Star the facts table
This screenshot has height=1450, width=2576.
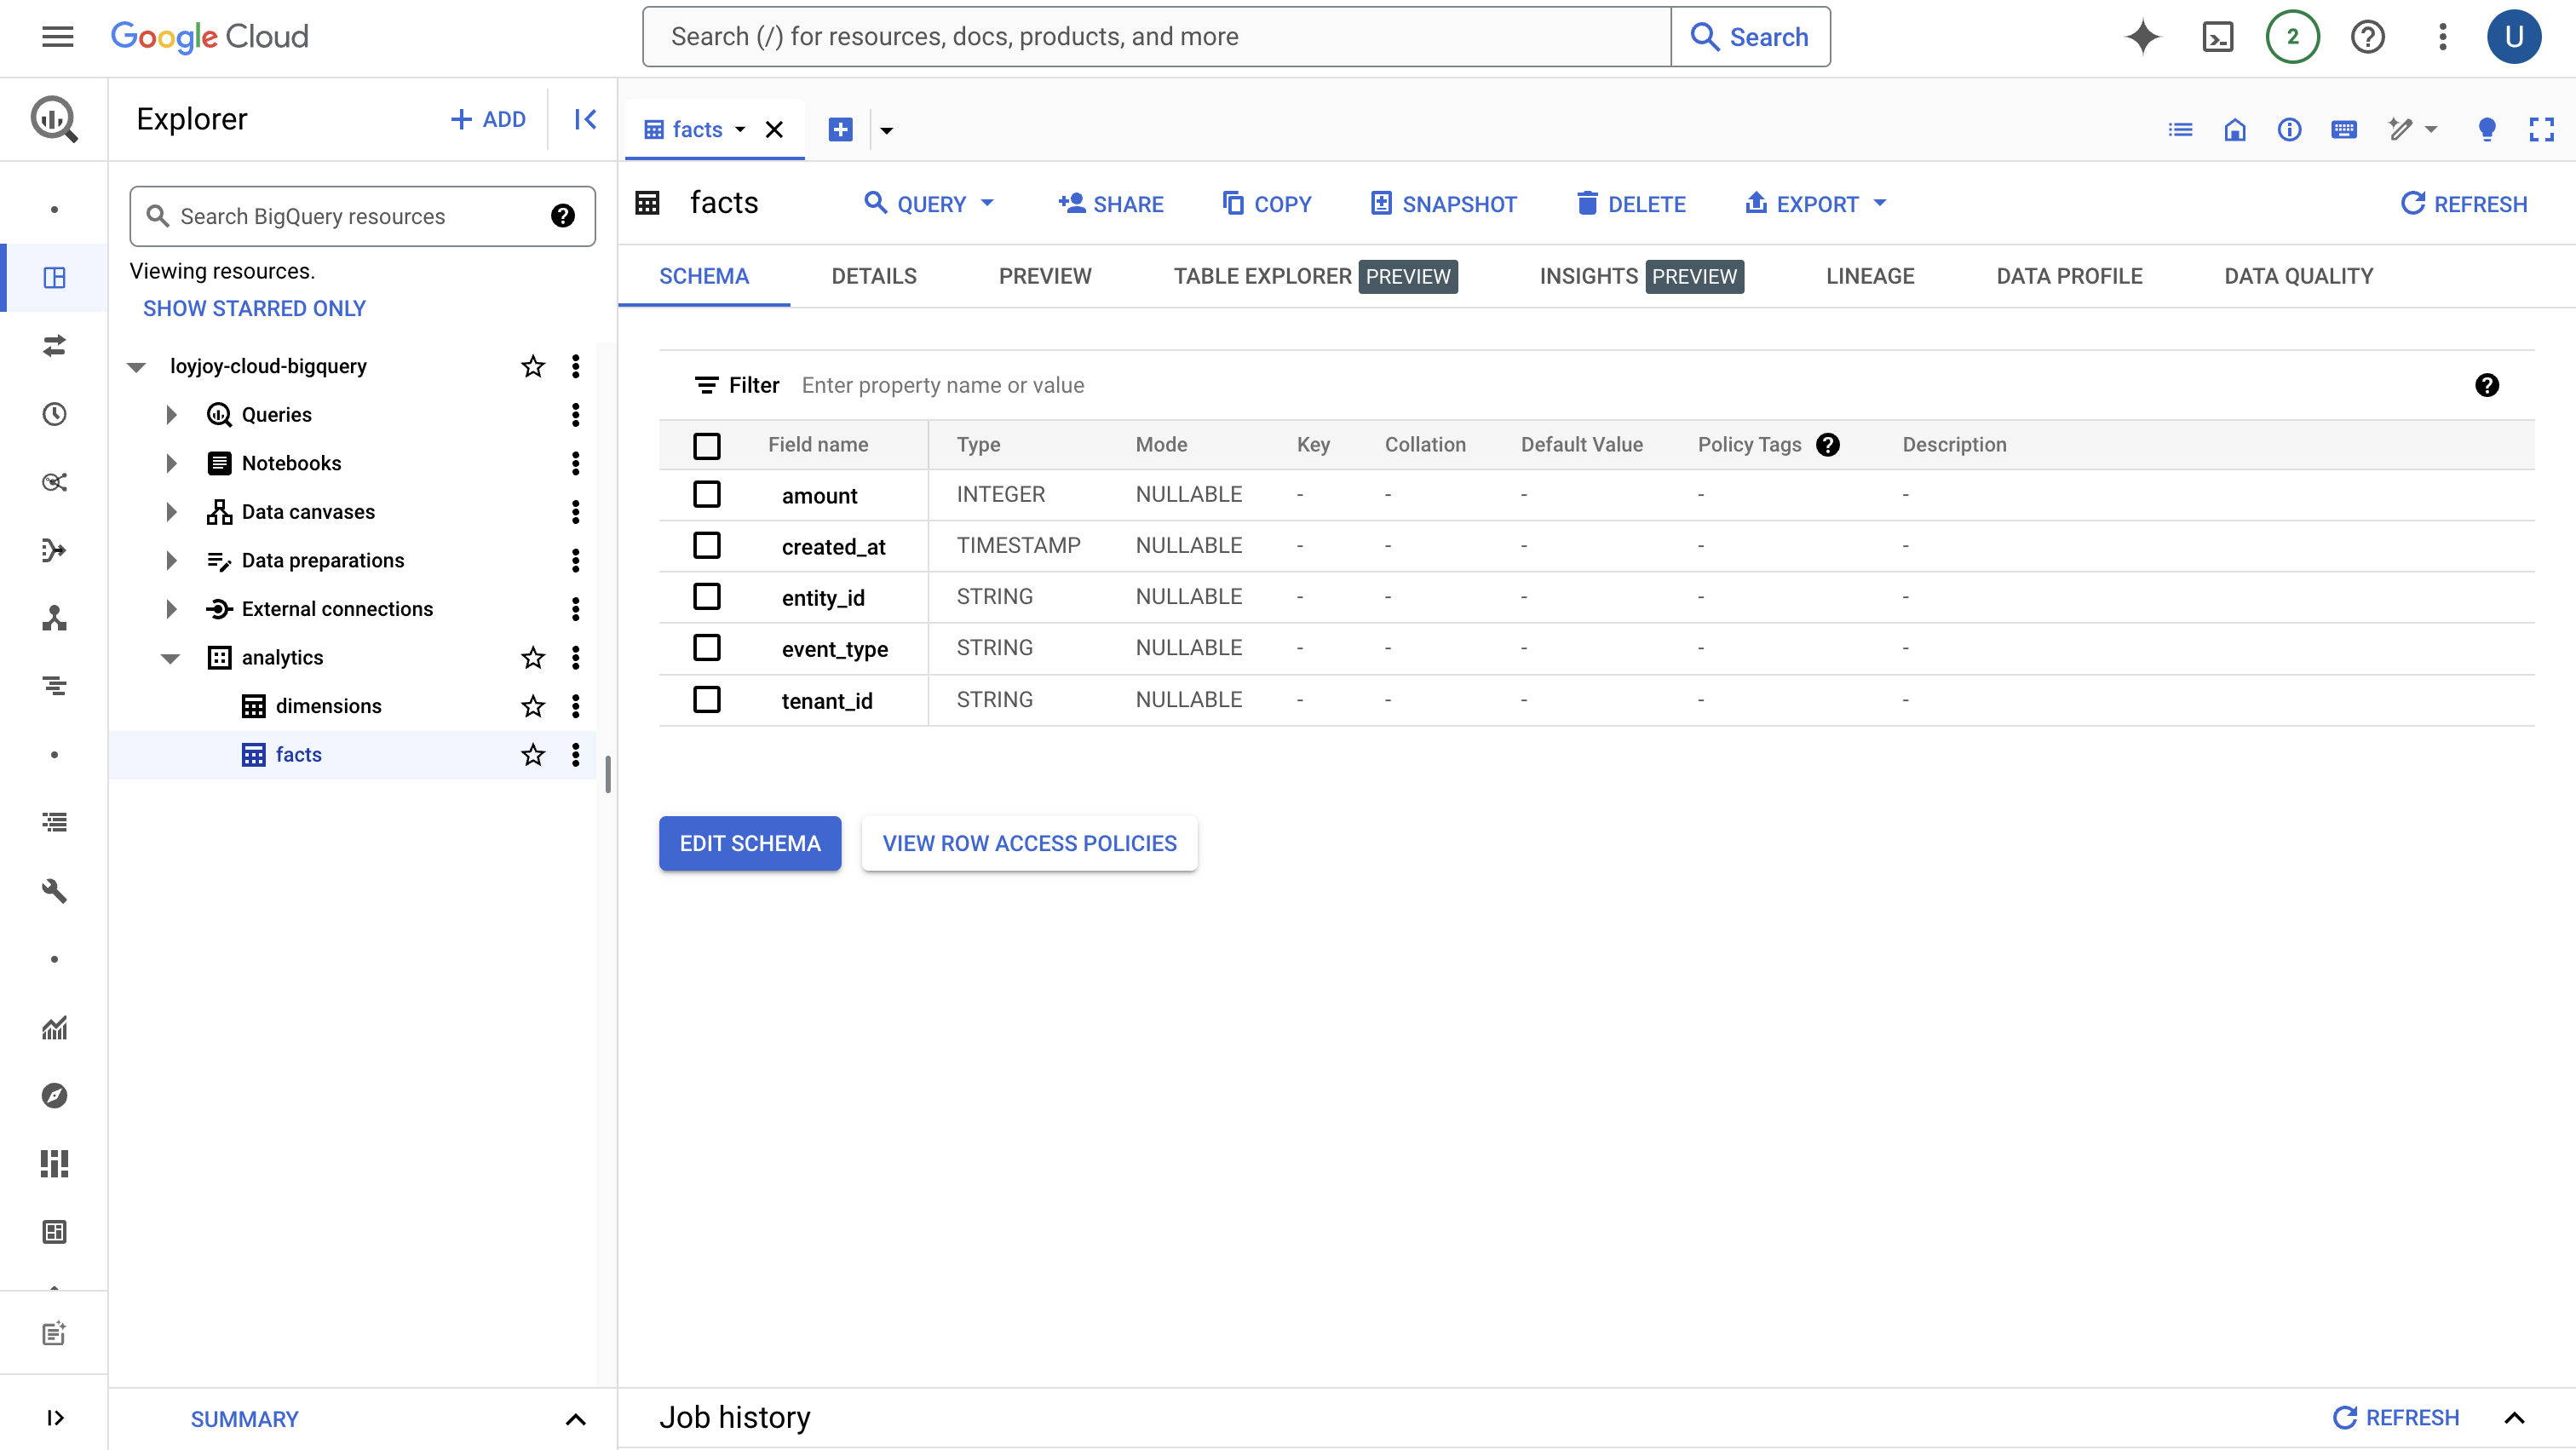(533, 755)
